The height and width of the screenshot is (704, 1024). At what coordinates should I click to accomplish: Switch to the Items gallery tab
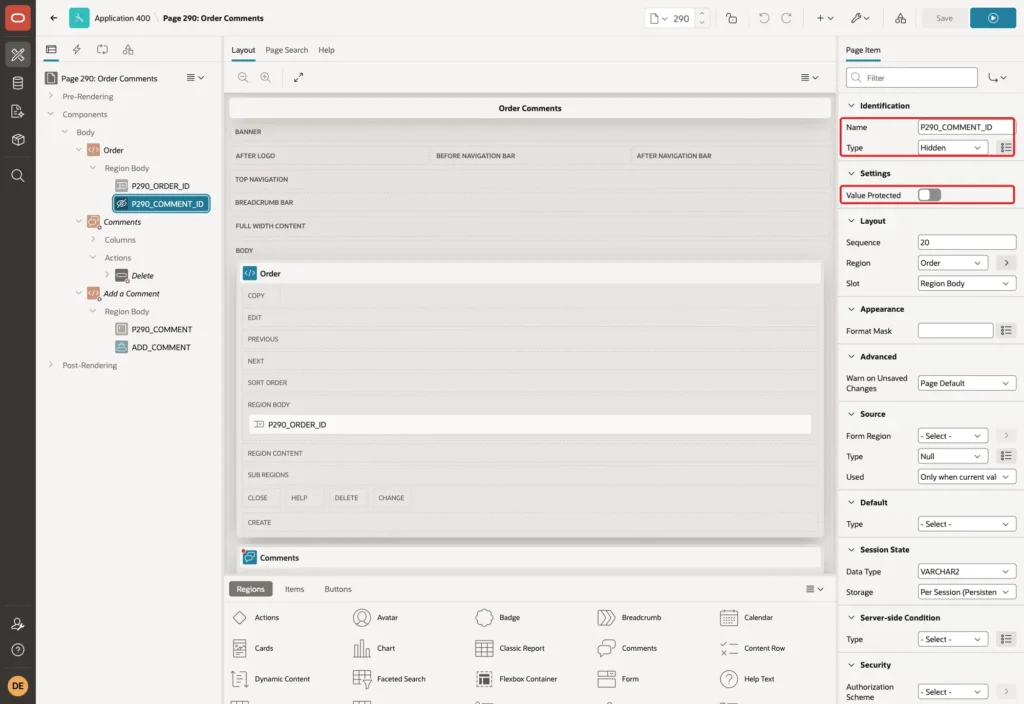[295, 588]
